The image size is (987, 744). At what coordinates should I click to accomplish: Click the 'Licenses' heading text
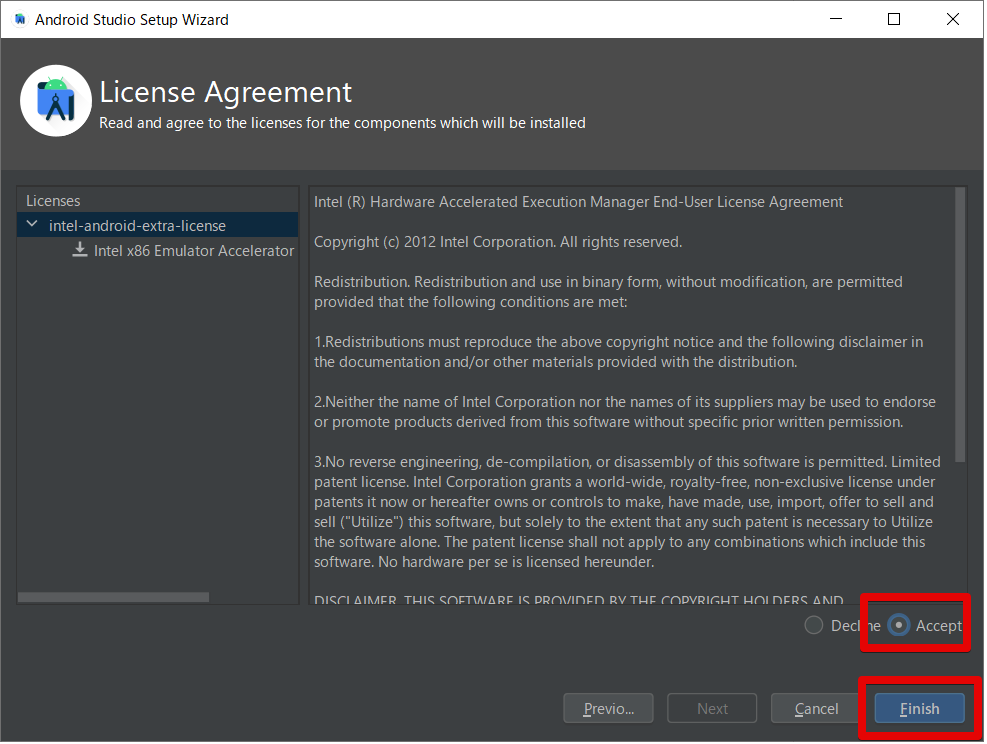[x=53, y=201]
